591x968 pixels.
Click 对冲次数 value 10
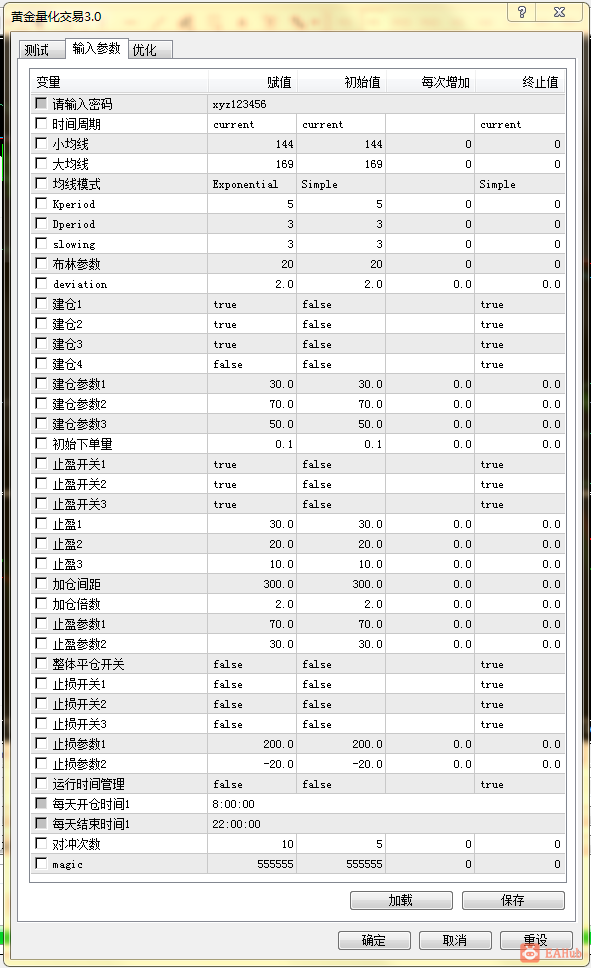[x=252, y=844]
